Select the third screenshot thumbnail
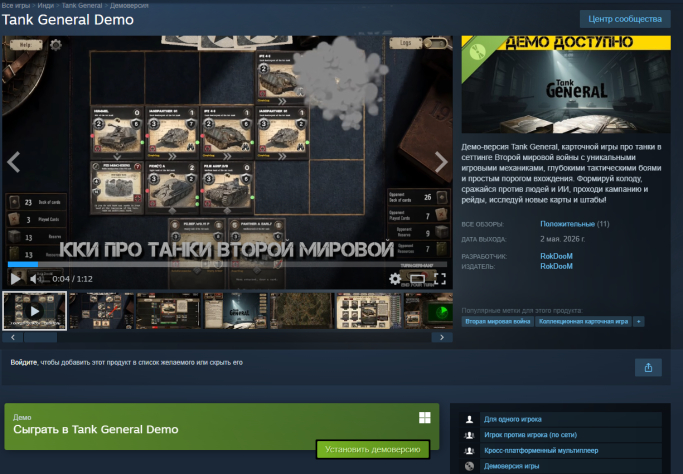This screenshot has width=683, height=474. (x=169, y=311)
